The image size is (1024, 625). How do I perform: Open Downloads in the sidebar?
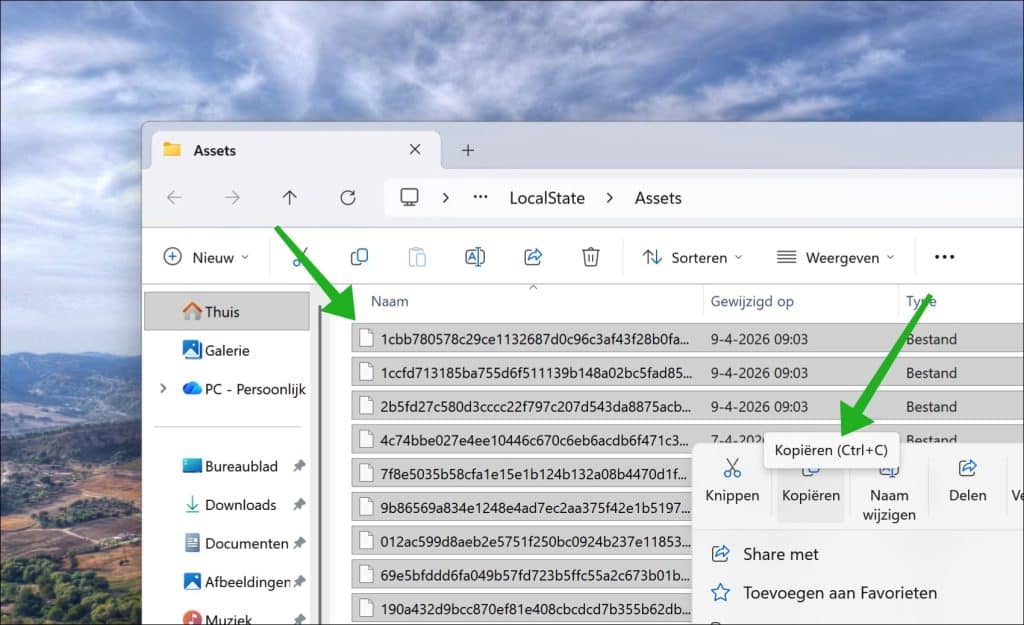[x=240, y=505]
